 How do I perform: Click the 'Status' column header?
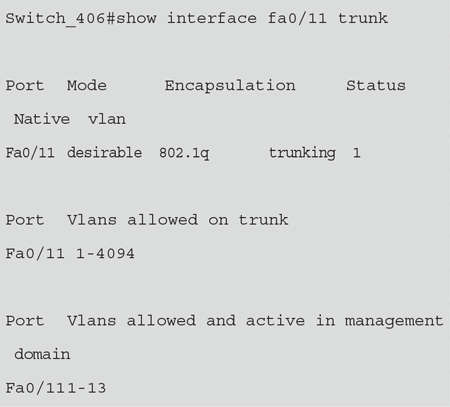pyautogui.click(x=376, y=85)
